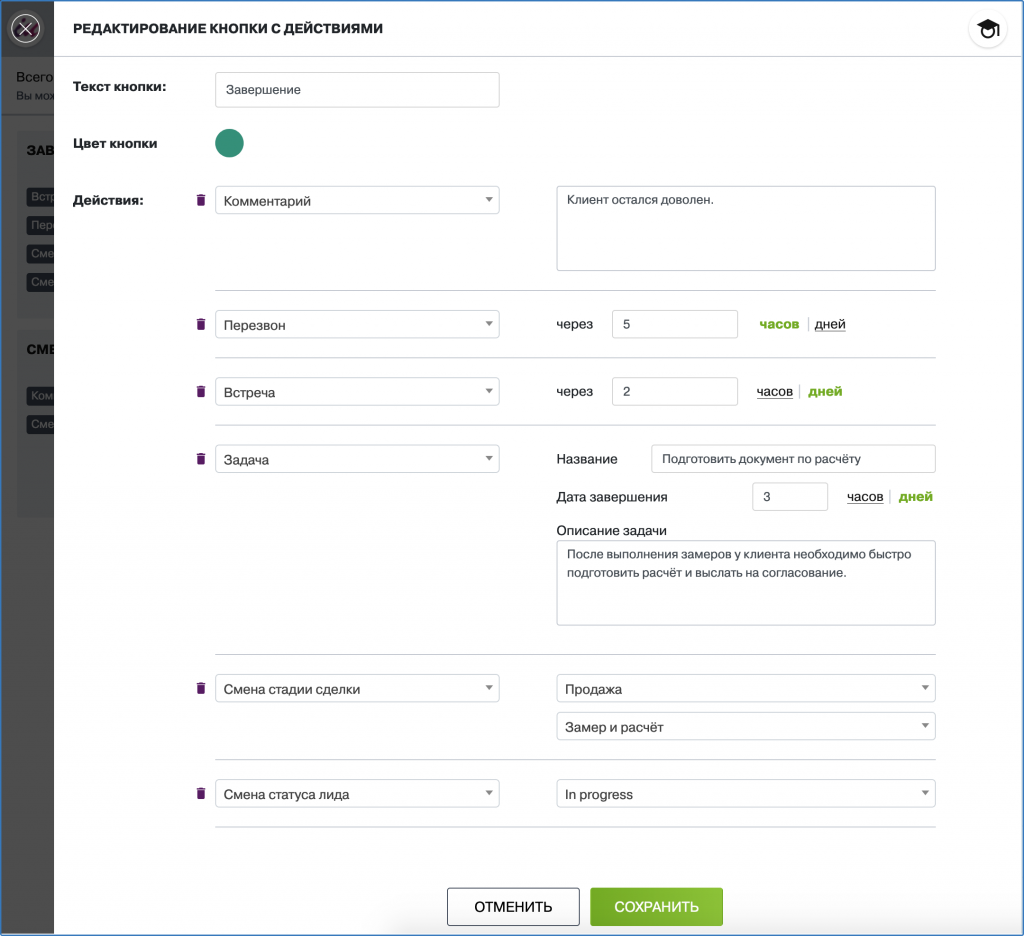The image size is (1024, 936).
Task: Remove the Смена стадии сделки action
Action: [x=200, y=688]
